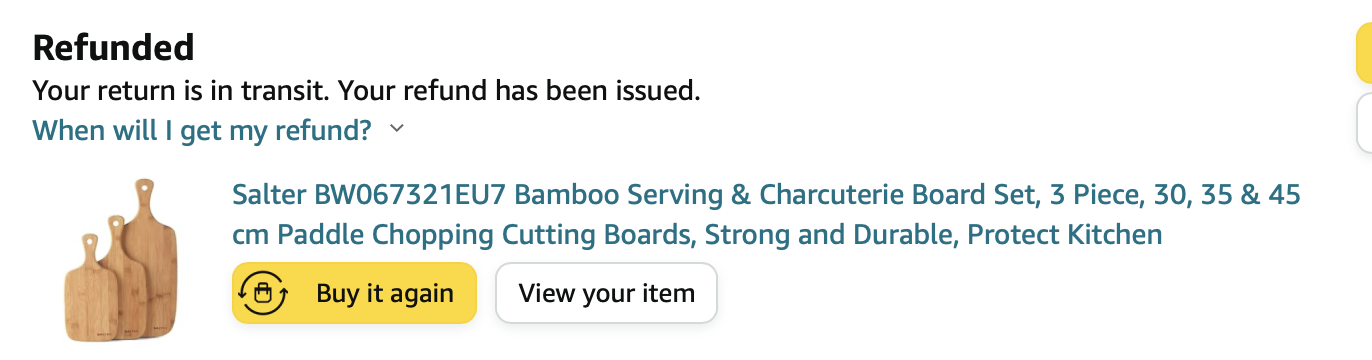The width and height of the screenshot is (1372, 360).
Task: Select the Refunded status heading
Action: tap(113, 47)
